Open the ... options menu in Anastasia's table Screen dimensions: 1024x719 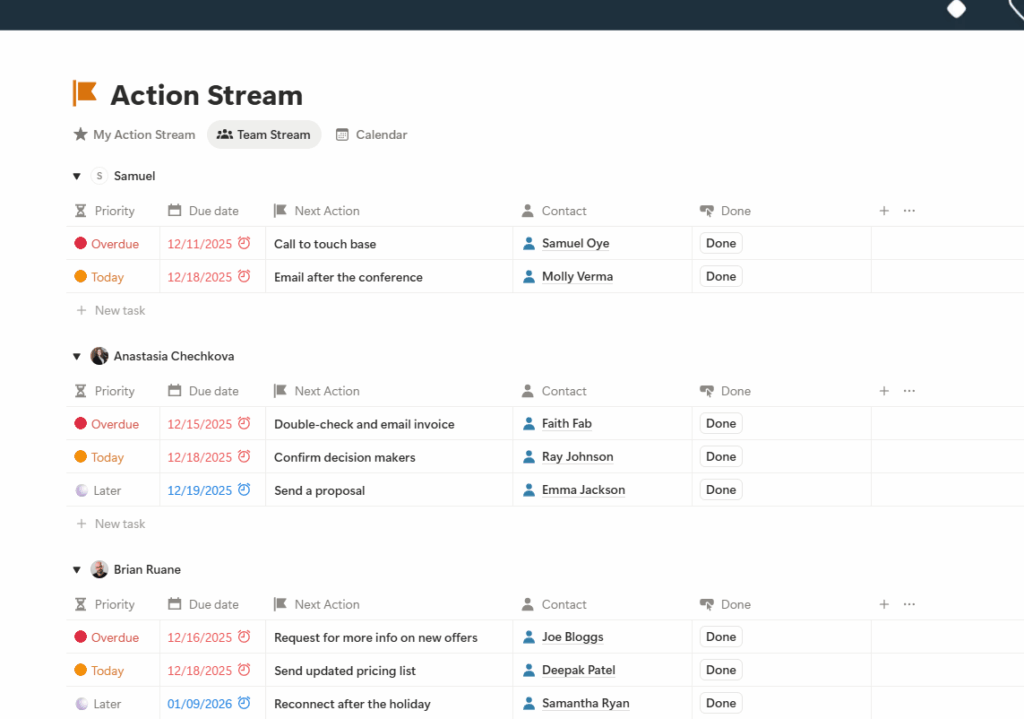pos(909,391)
